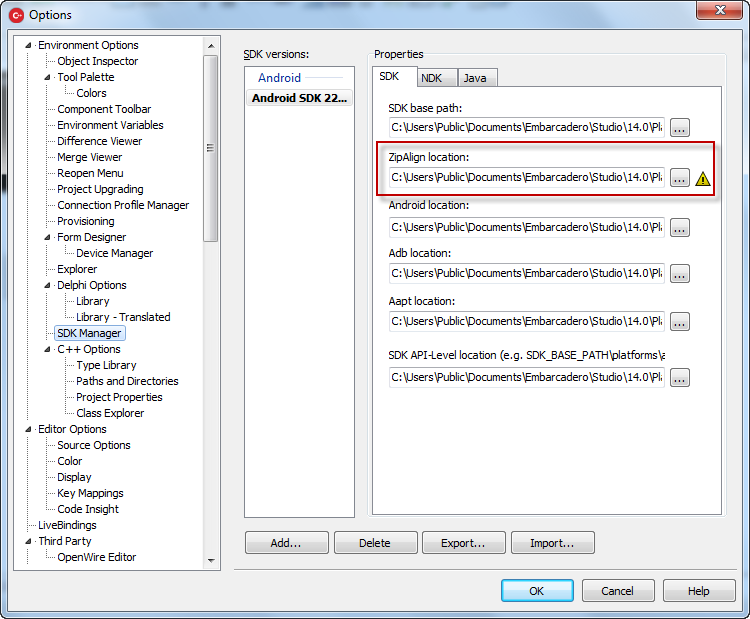This screenshot has height=619, width=750.
Task: Select Explorer in the tree
Action: point(77,269)
